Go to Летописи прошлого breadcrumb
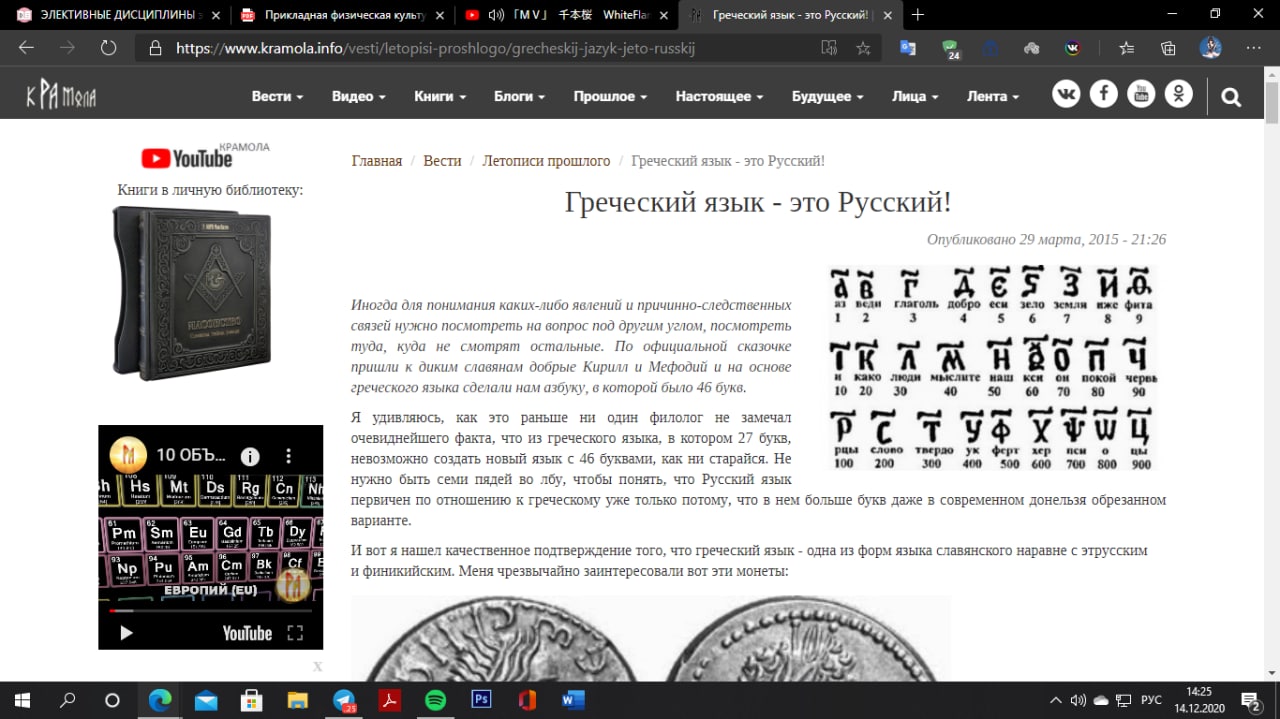 tap(546, 161)
